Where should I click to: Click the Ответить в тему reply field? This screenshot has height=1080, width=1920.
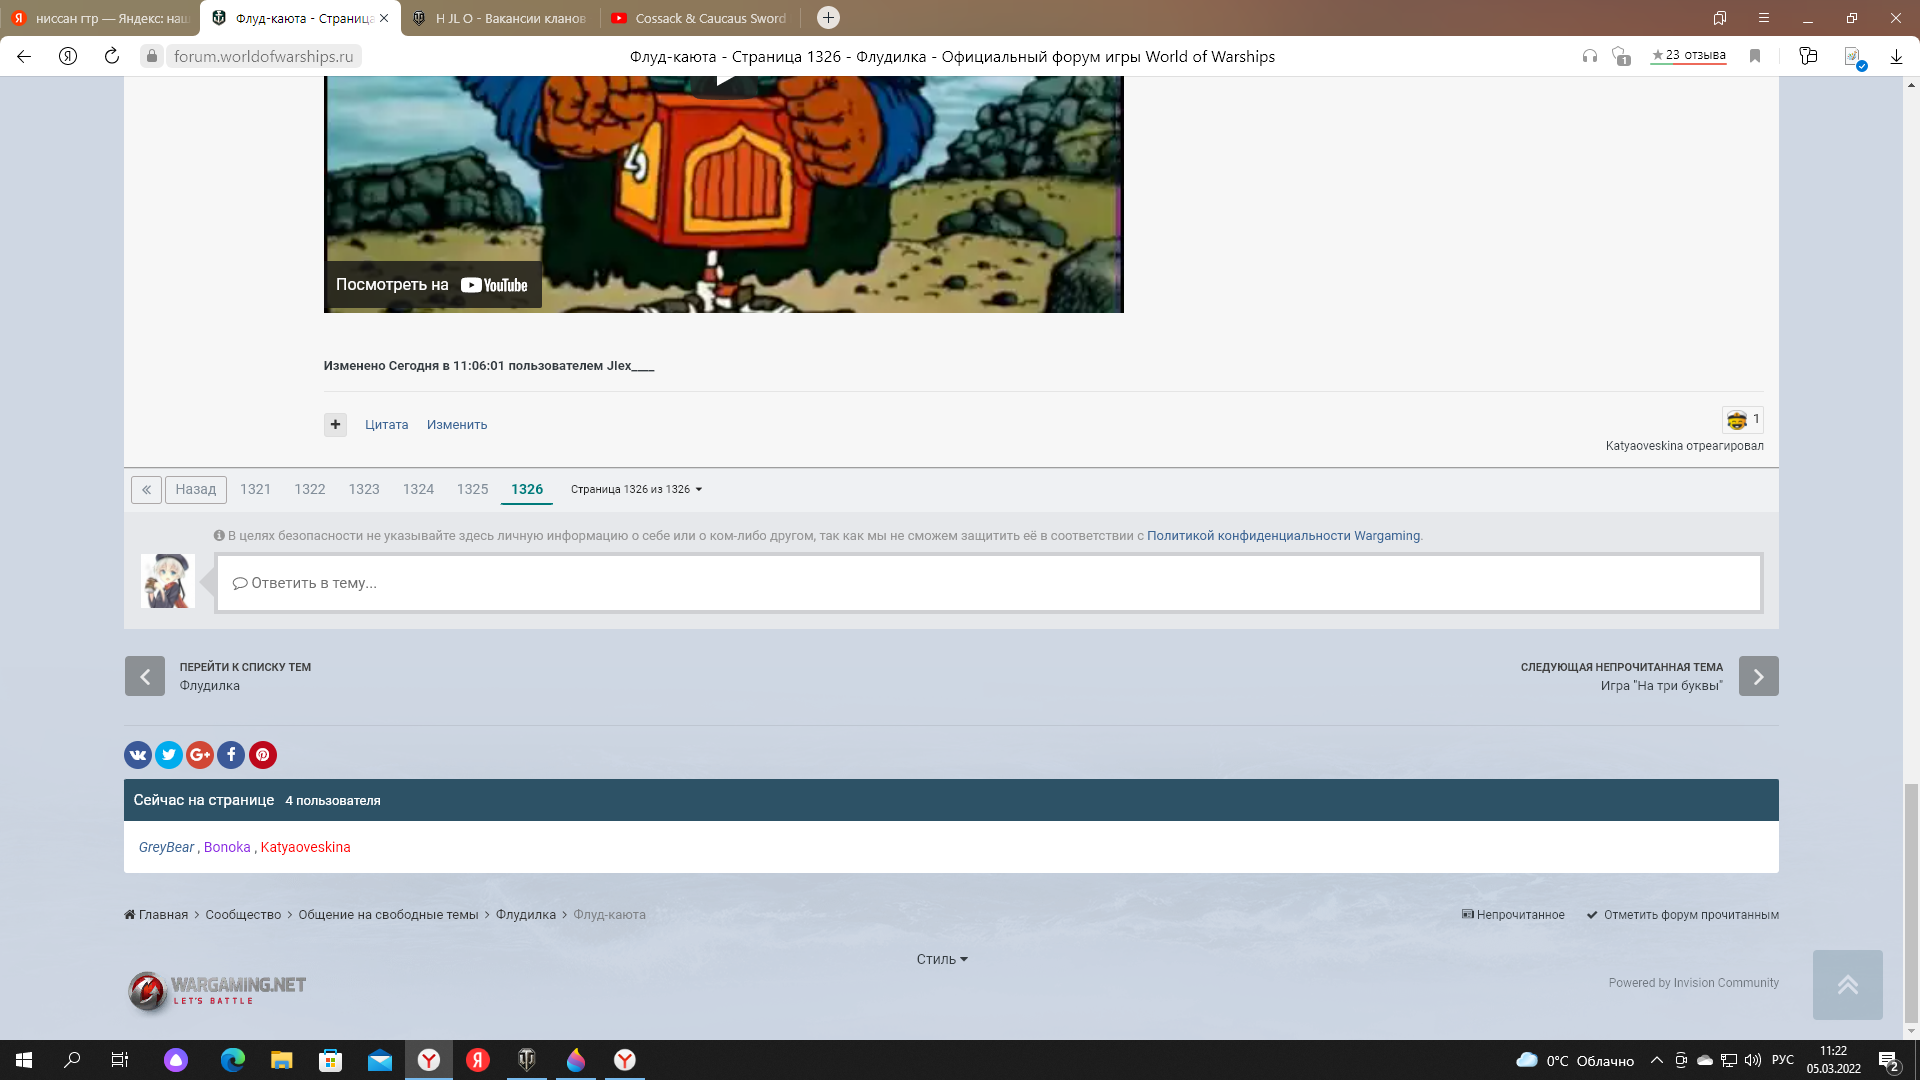pyautogui.click(x=989, y=583)
